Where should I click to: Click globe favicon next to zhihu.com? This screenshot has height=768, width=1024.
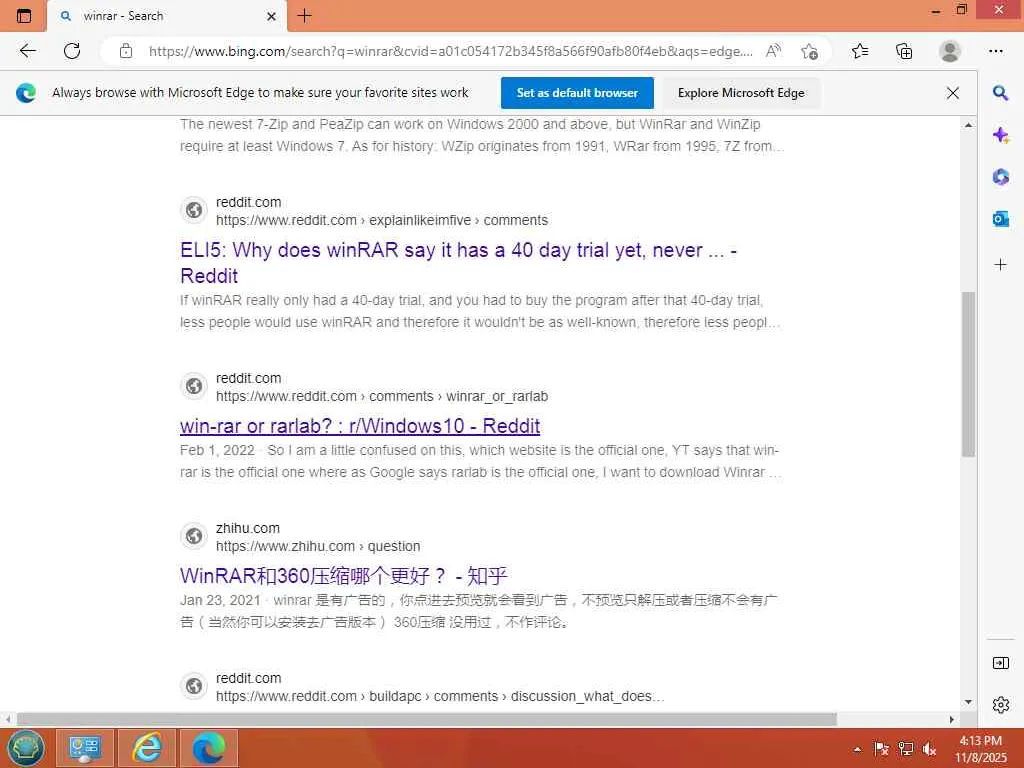coord(194,536)
